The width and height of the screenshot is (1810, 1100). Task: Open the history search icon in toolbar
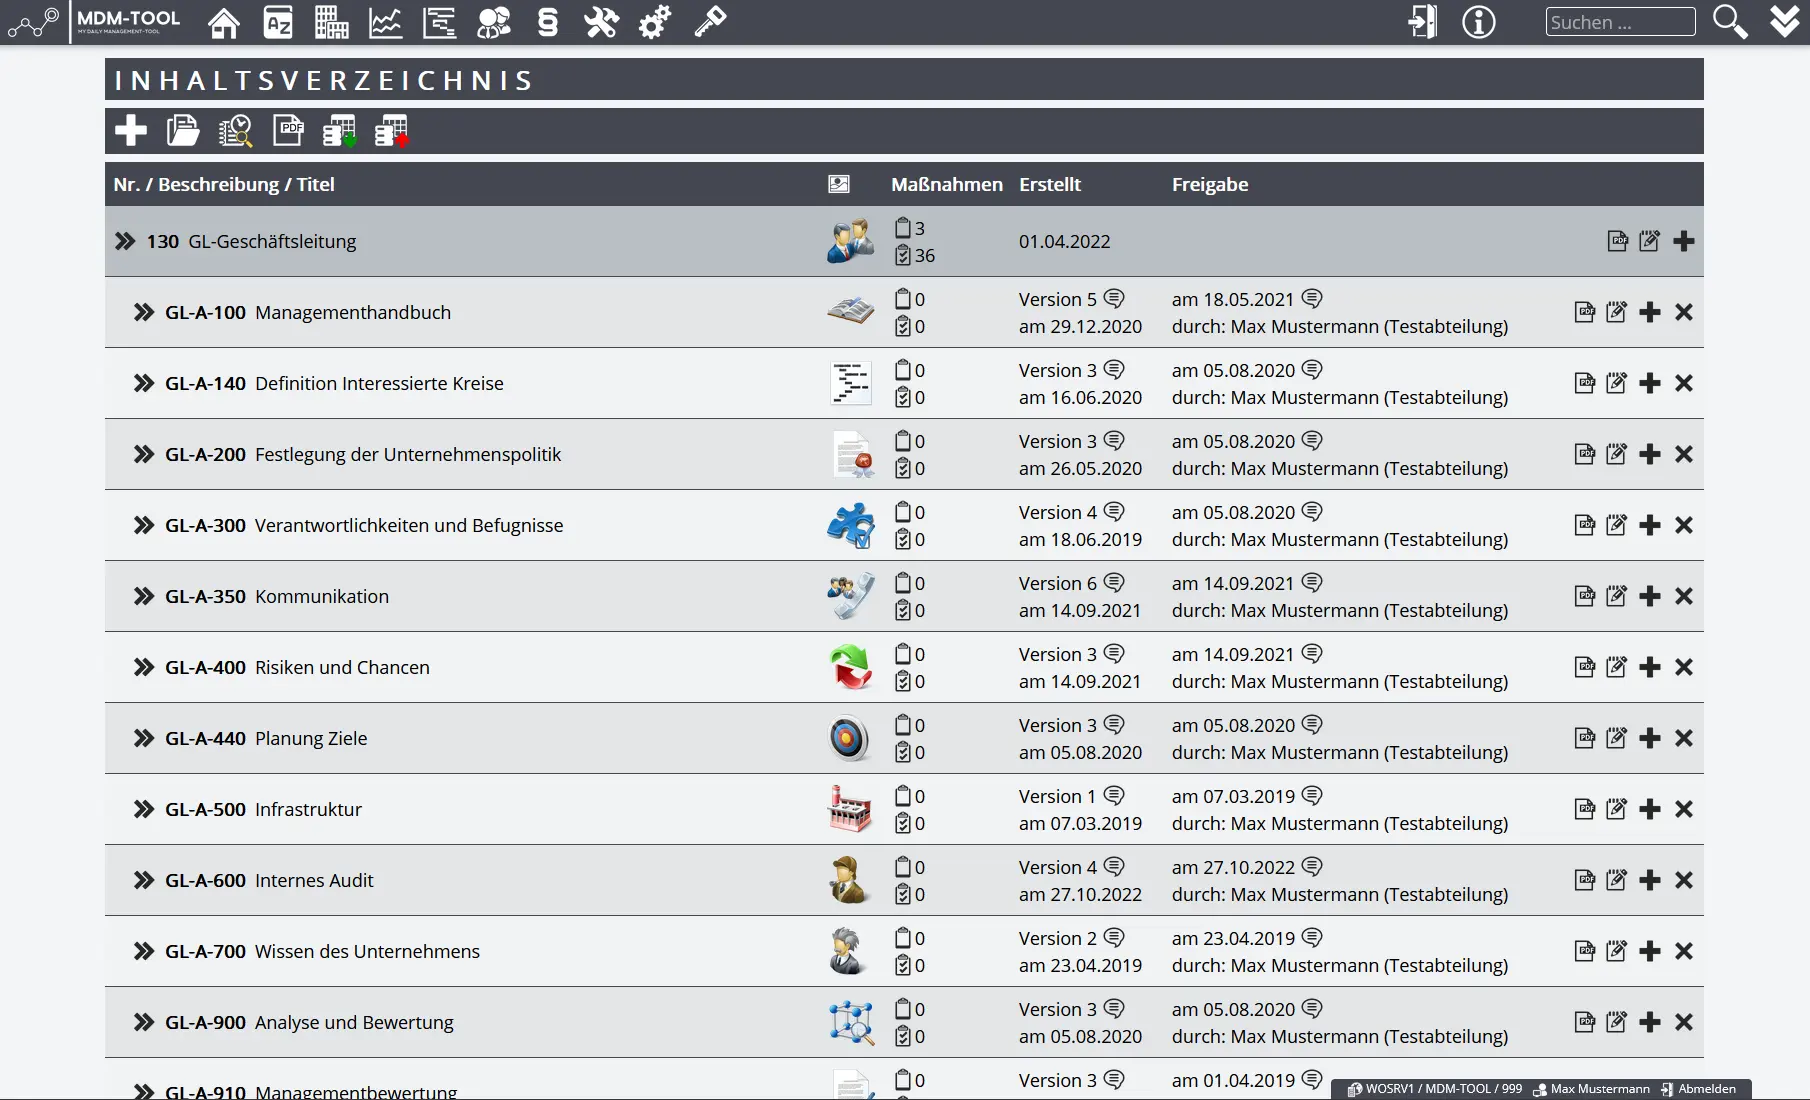tap(235, 131)
